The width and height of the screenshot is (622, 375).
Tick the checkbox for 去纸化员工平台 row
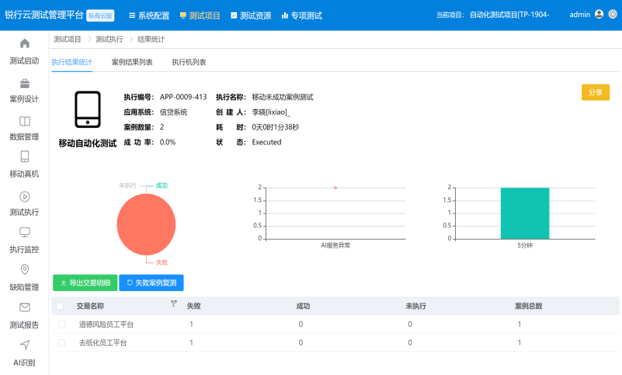point(61,342)
